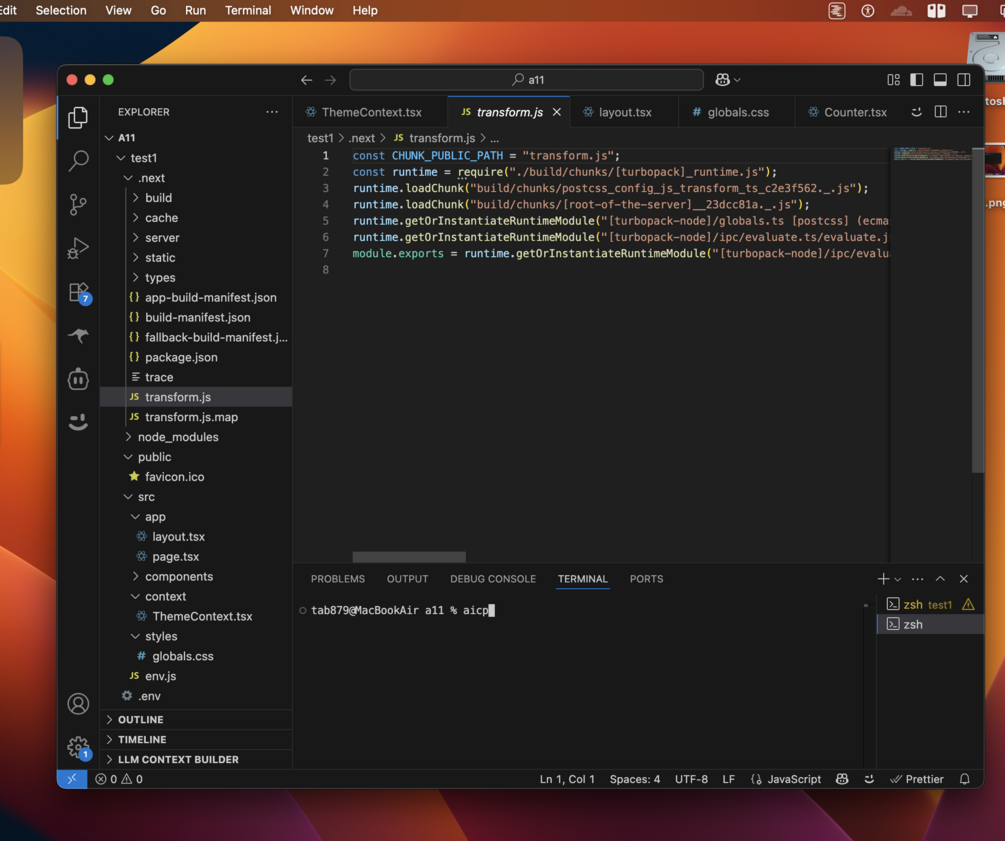
Task: Open the smiley face extension in activity bar
Action: click(78, 422)
